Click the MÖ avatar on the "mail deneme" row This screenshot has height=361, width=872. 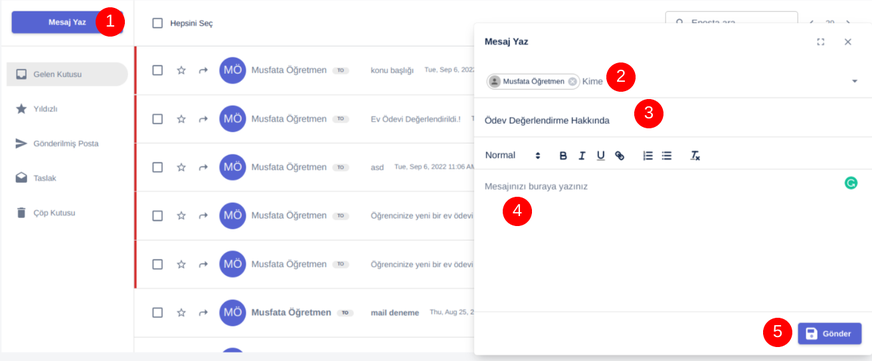232,313
